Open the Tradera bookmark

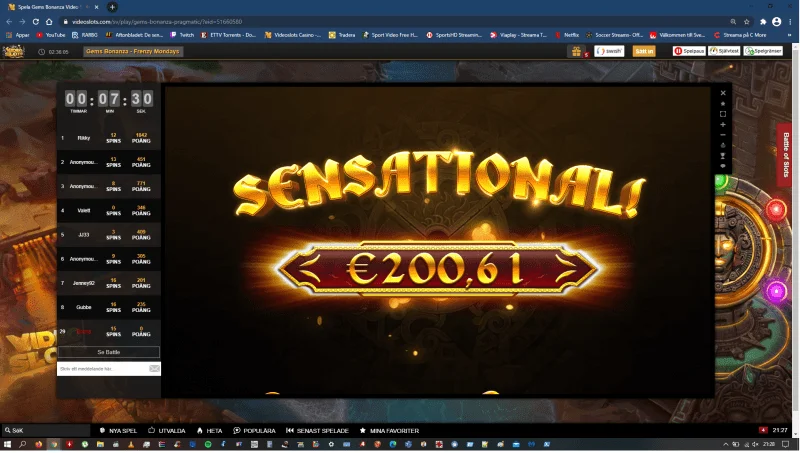[342, 35]
